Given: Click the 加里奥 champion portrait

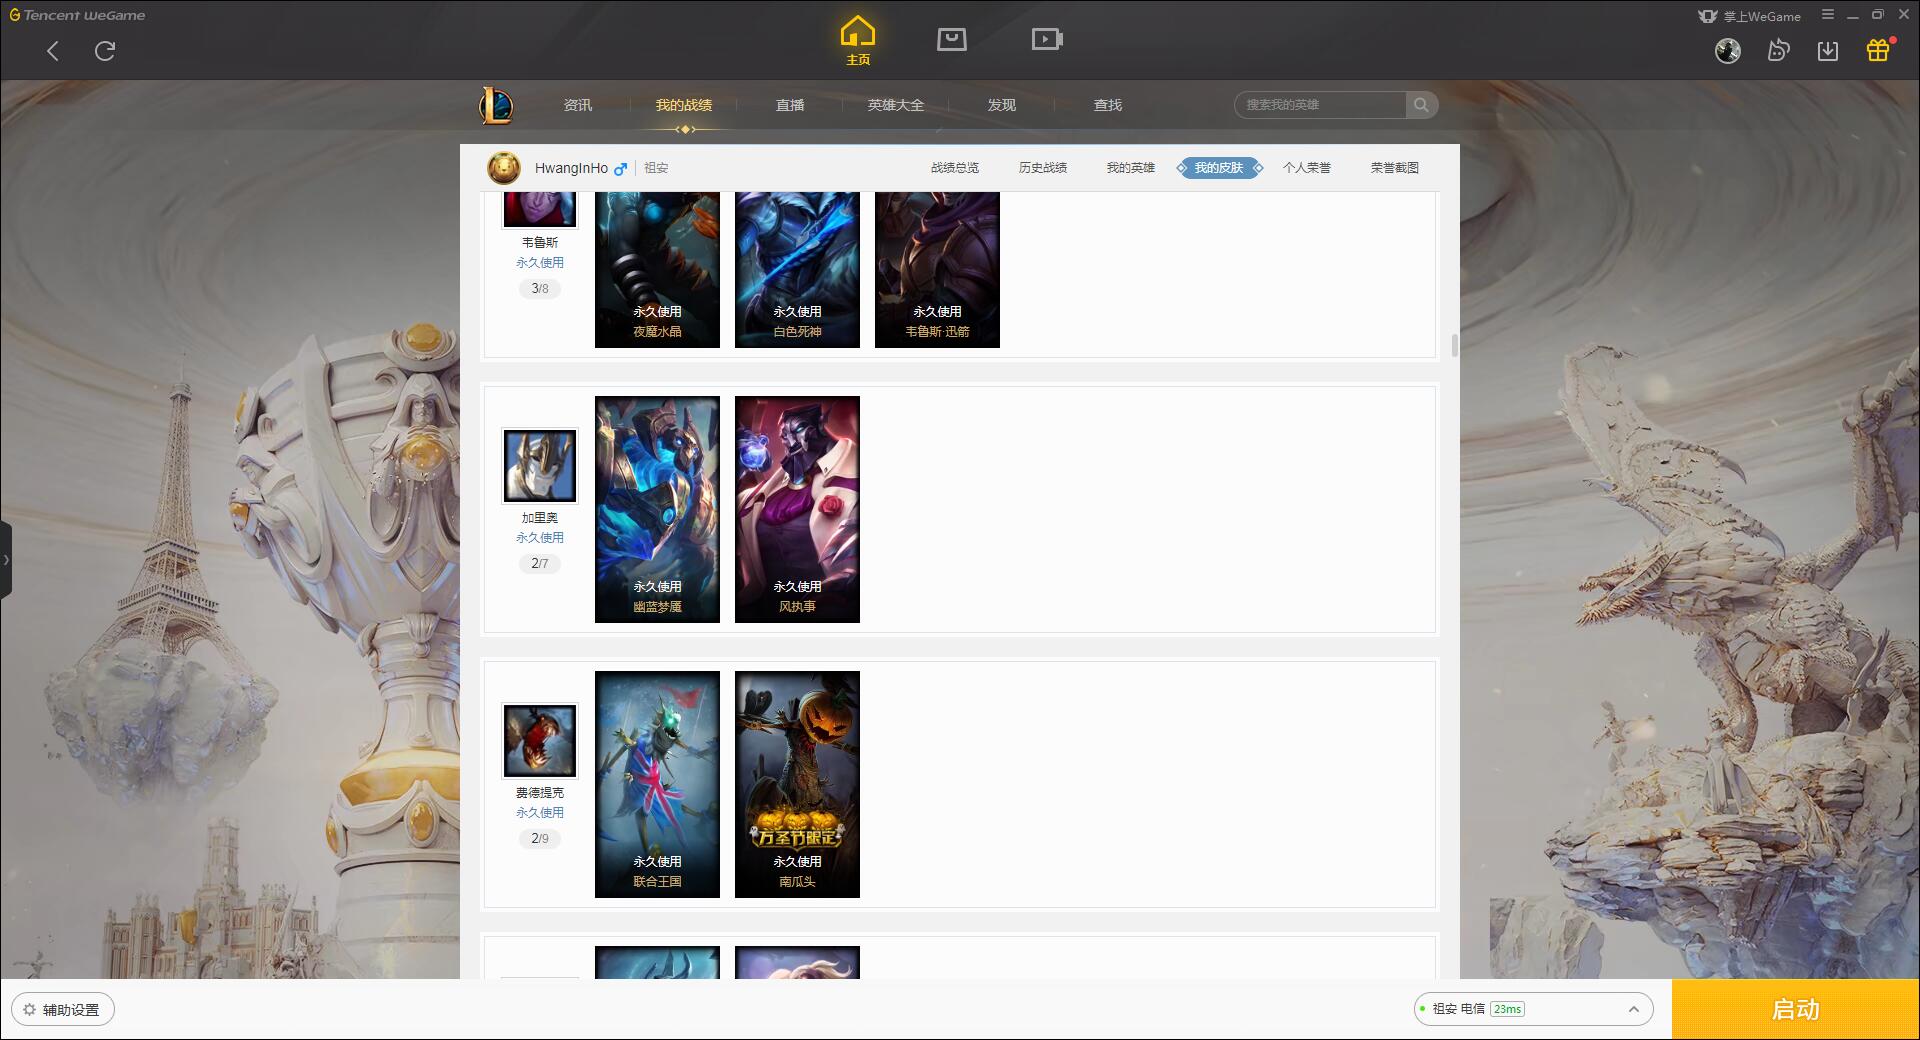Looking at the screenshot, I should (540, 466).
